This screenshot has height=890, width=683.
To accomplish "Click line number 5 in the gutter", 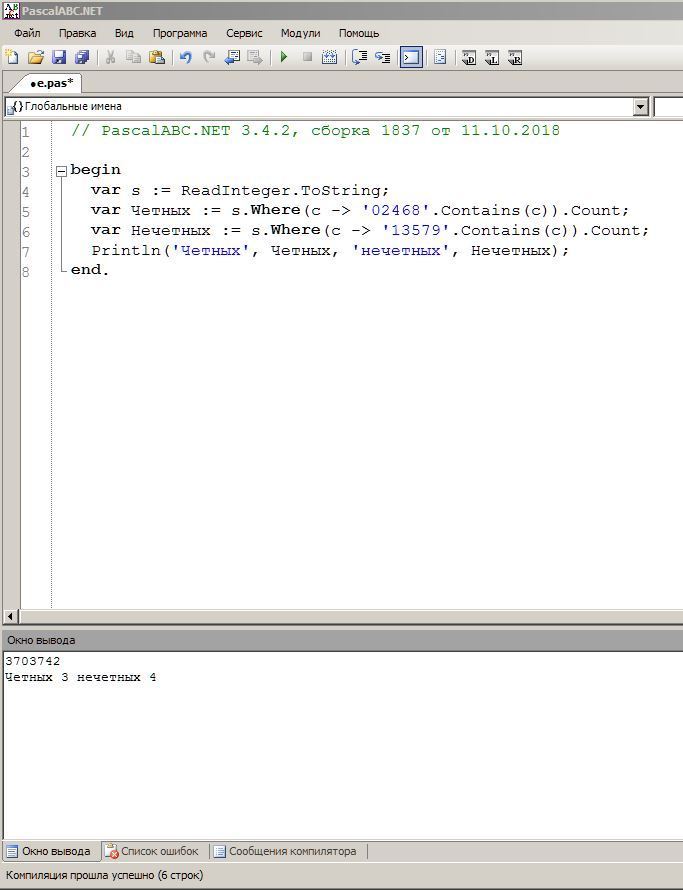I will tap(26, 211).
